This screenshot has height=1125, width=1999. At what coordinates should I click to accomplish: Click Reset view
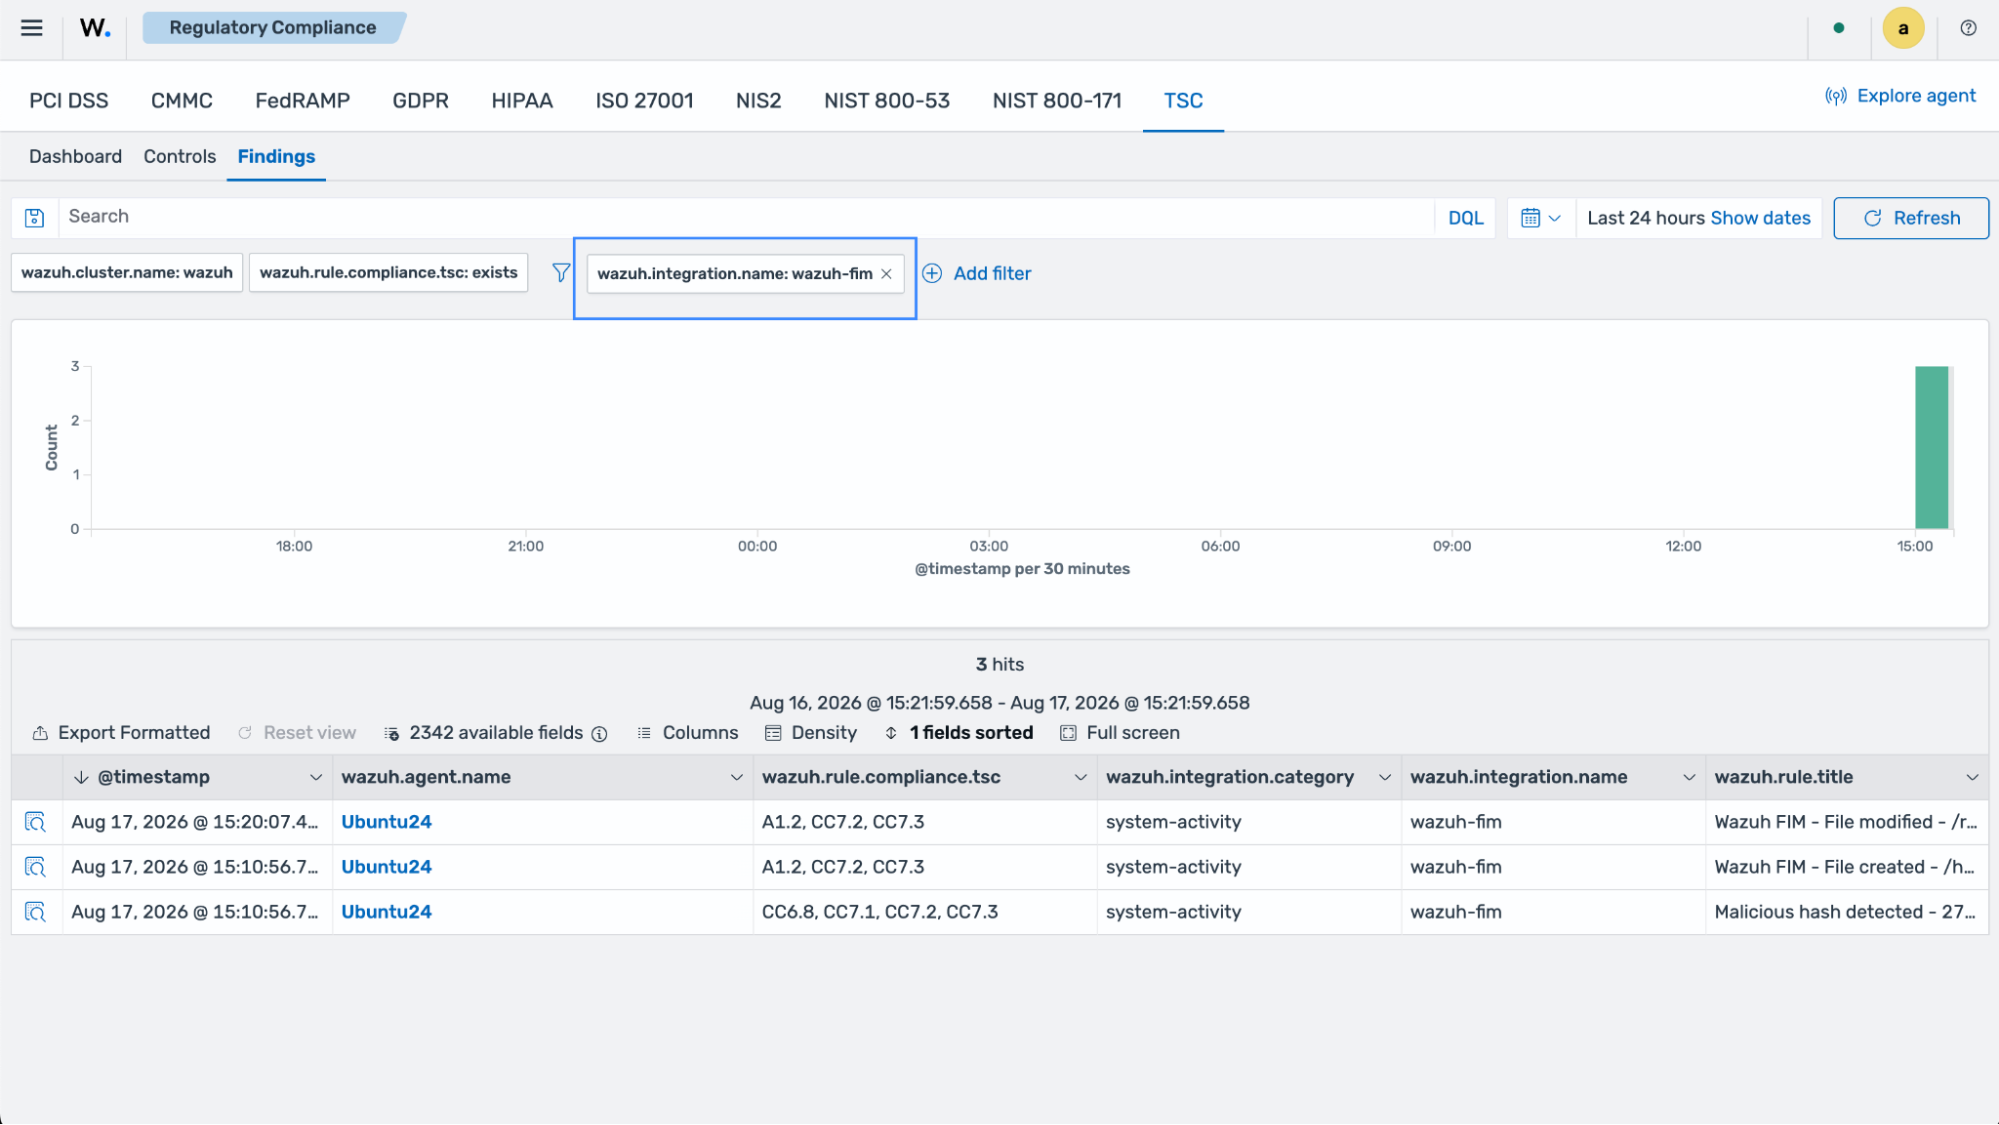click(297, 733)
